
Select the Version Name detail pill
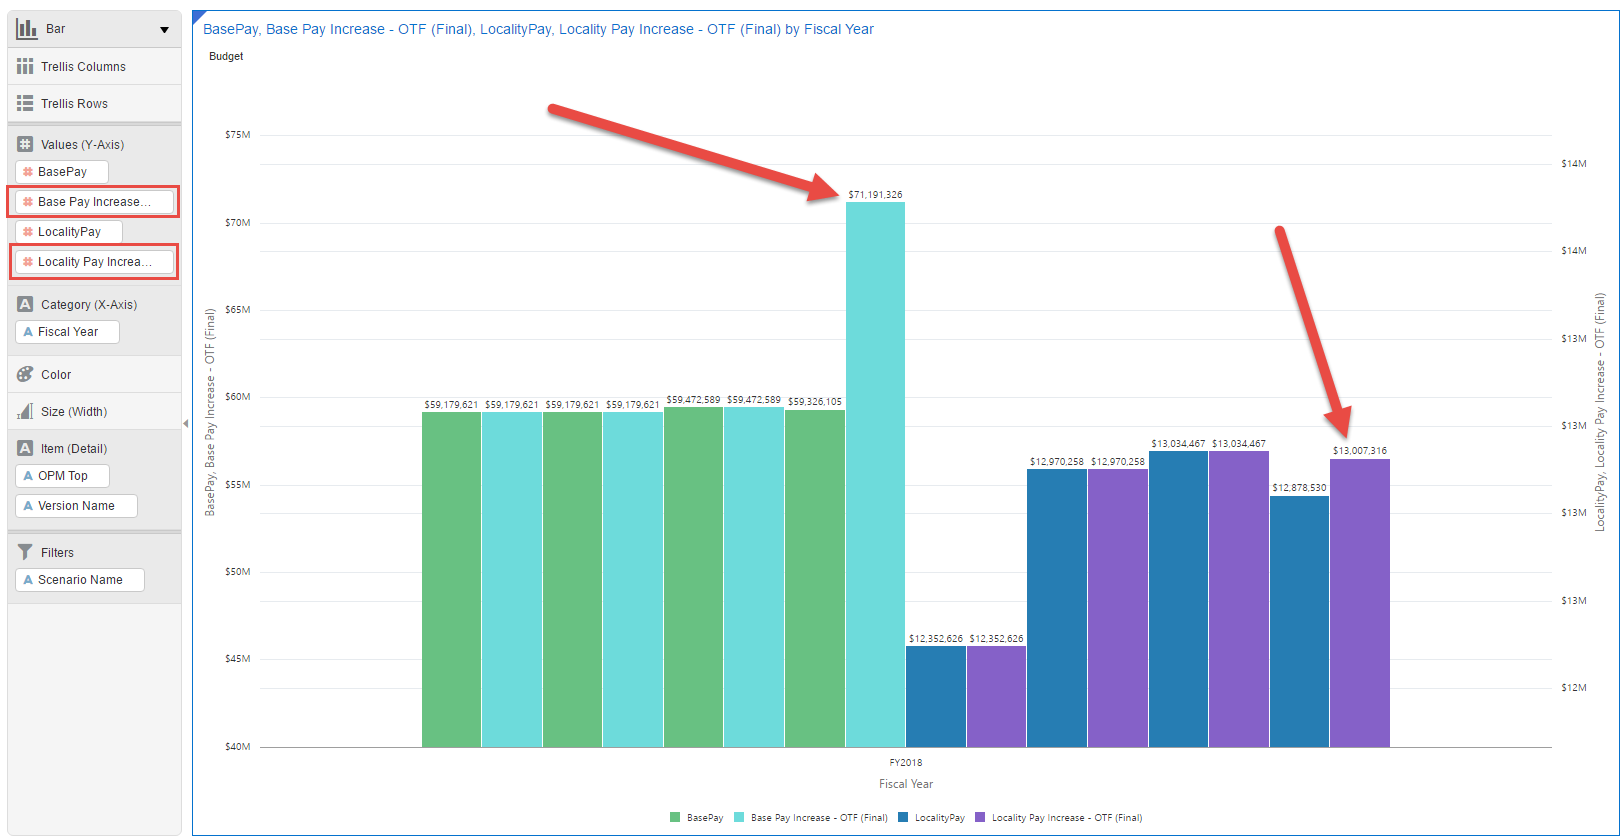tap(76, 506)
